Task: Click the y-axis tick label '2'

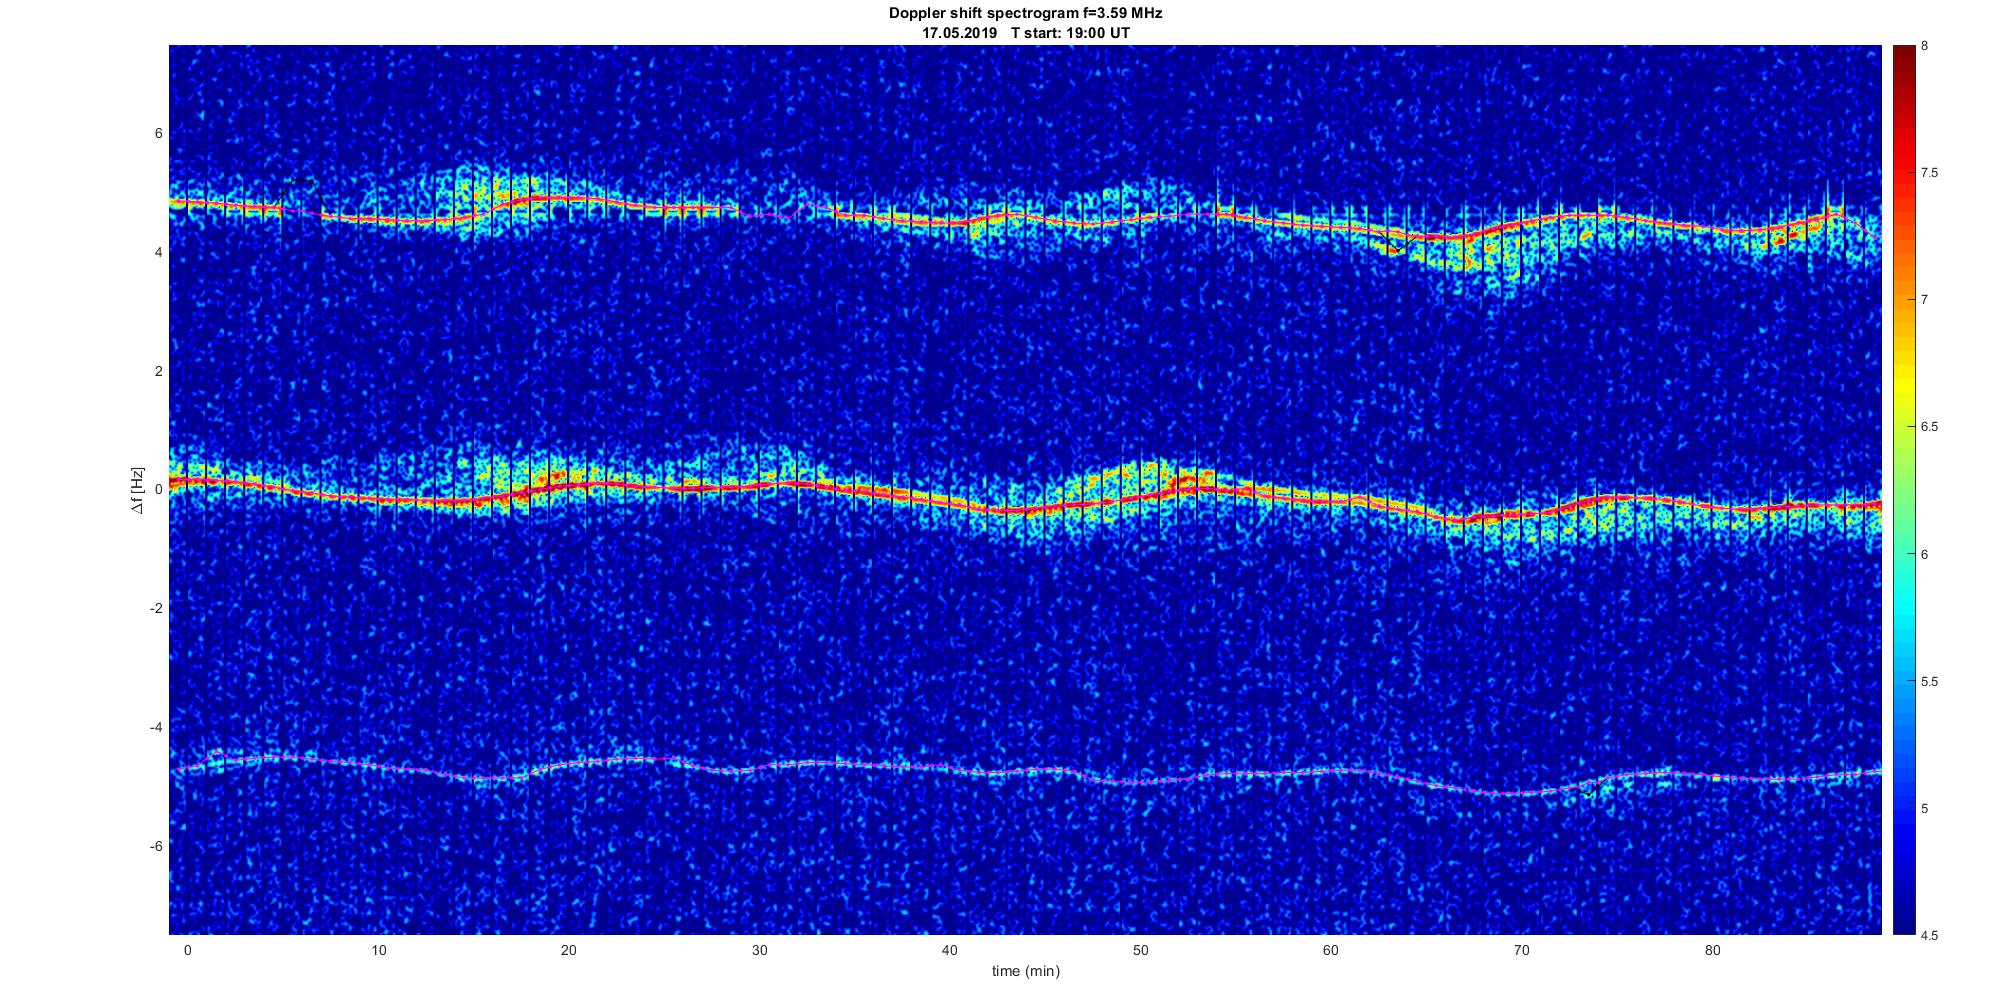Action: [x=159, y=371]
